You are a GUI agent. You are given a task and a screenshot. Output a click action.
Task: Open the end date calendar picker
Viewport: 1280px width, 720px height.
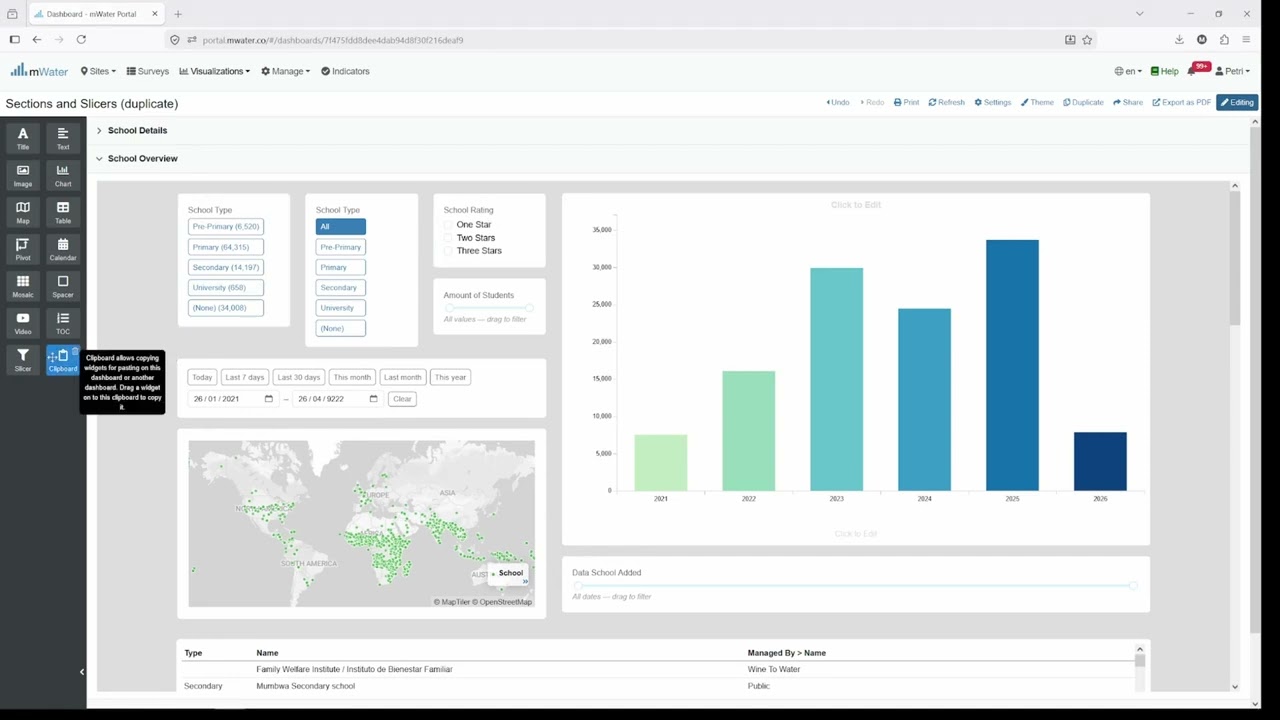[x=373, y=399]
